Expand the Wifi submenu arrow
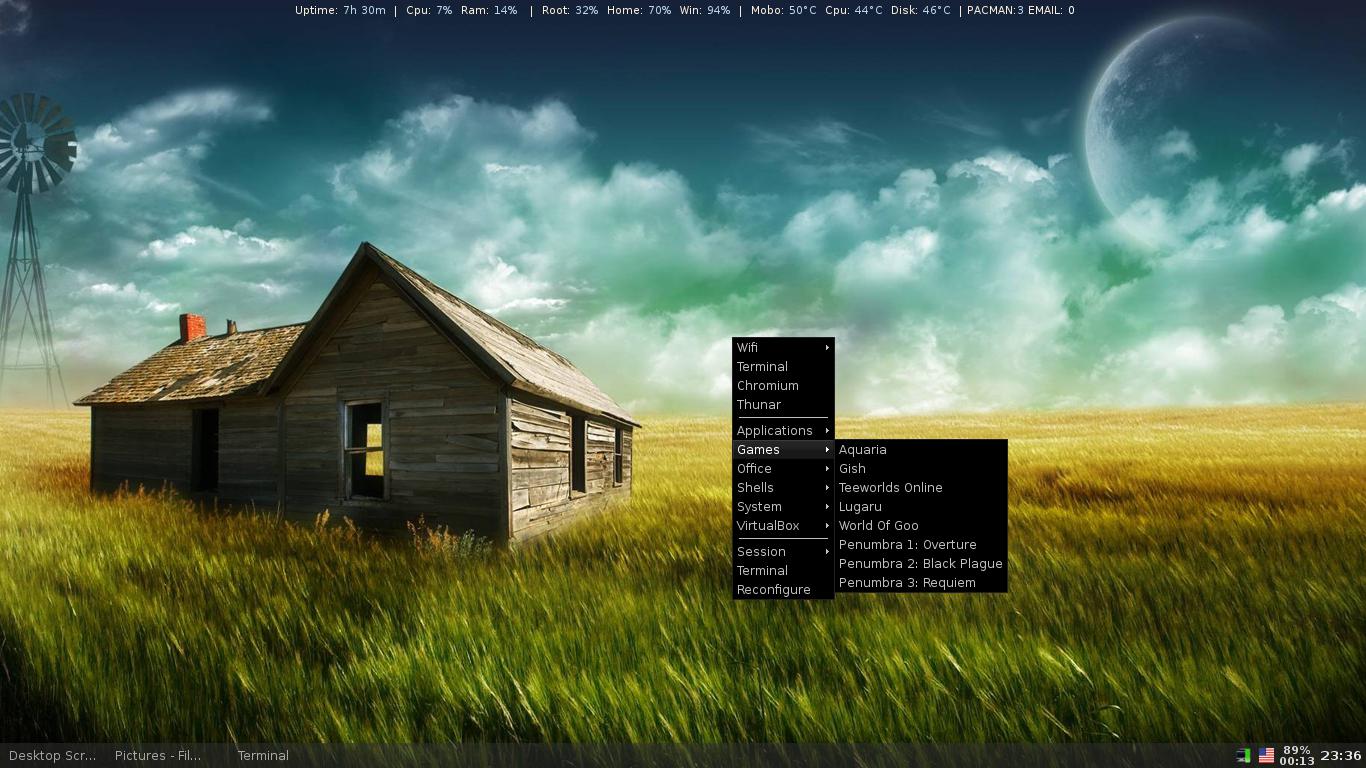This screenshot has width=1366, height=768. point(827,348)
